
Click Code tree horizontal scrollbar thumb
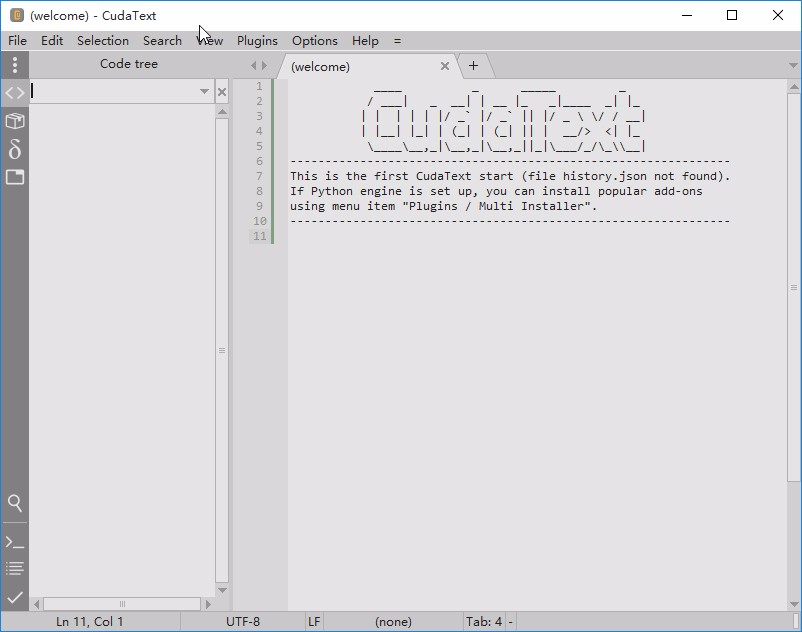click(x=122, y=604)
